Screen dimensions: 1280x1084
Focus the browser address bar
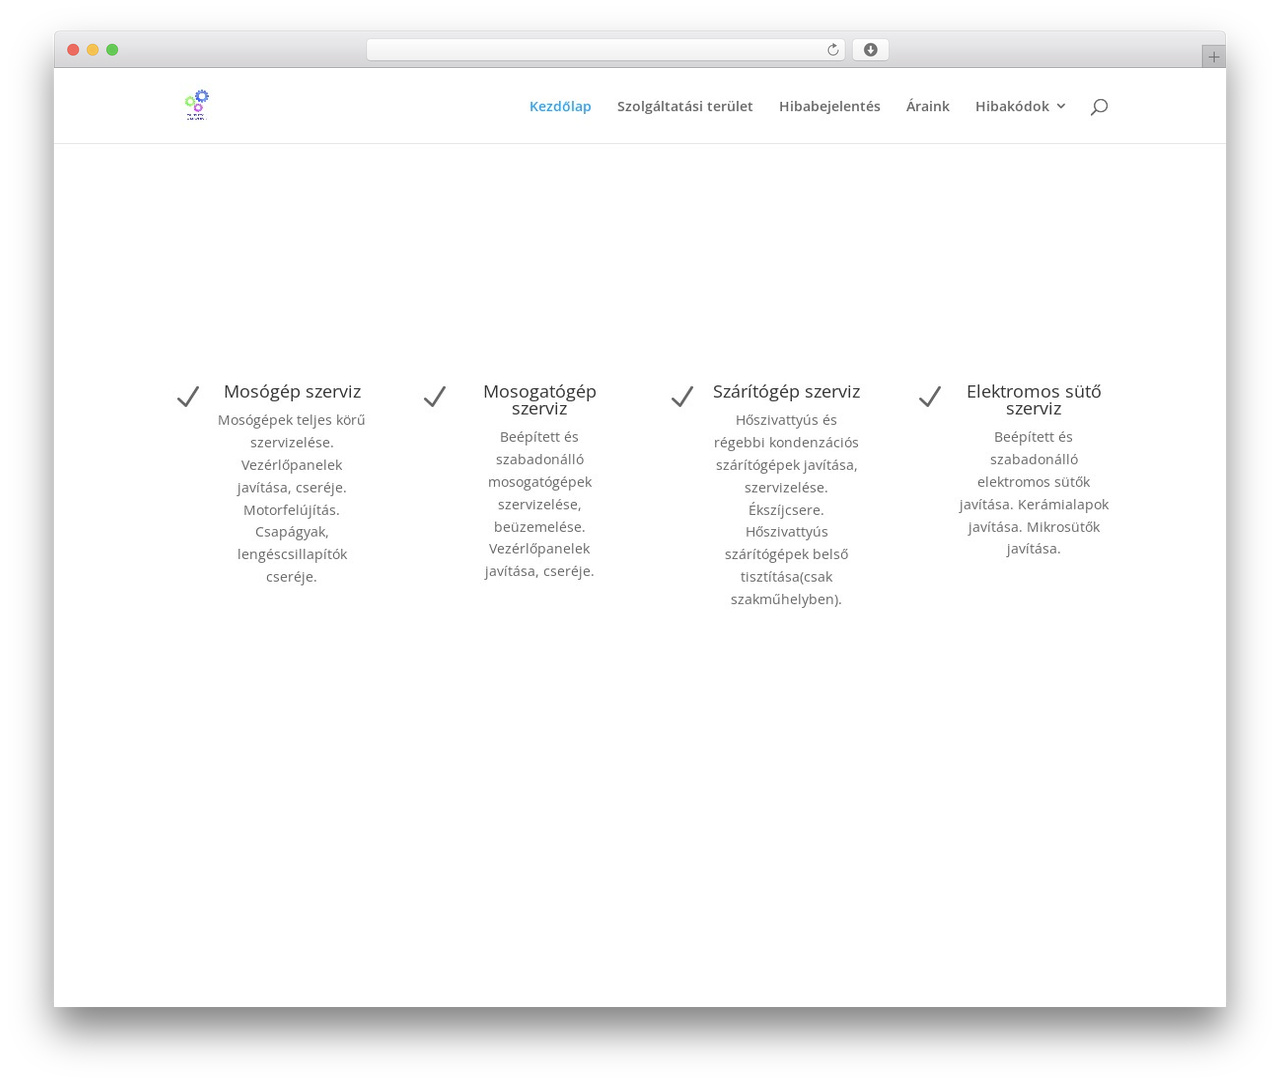pos(605,50)
